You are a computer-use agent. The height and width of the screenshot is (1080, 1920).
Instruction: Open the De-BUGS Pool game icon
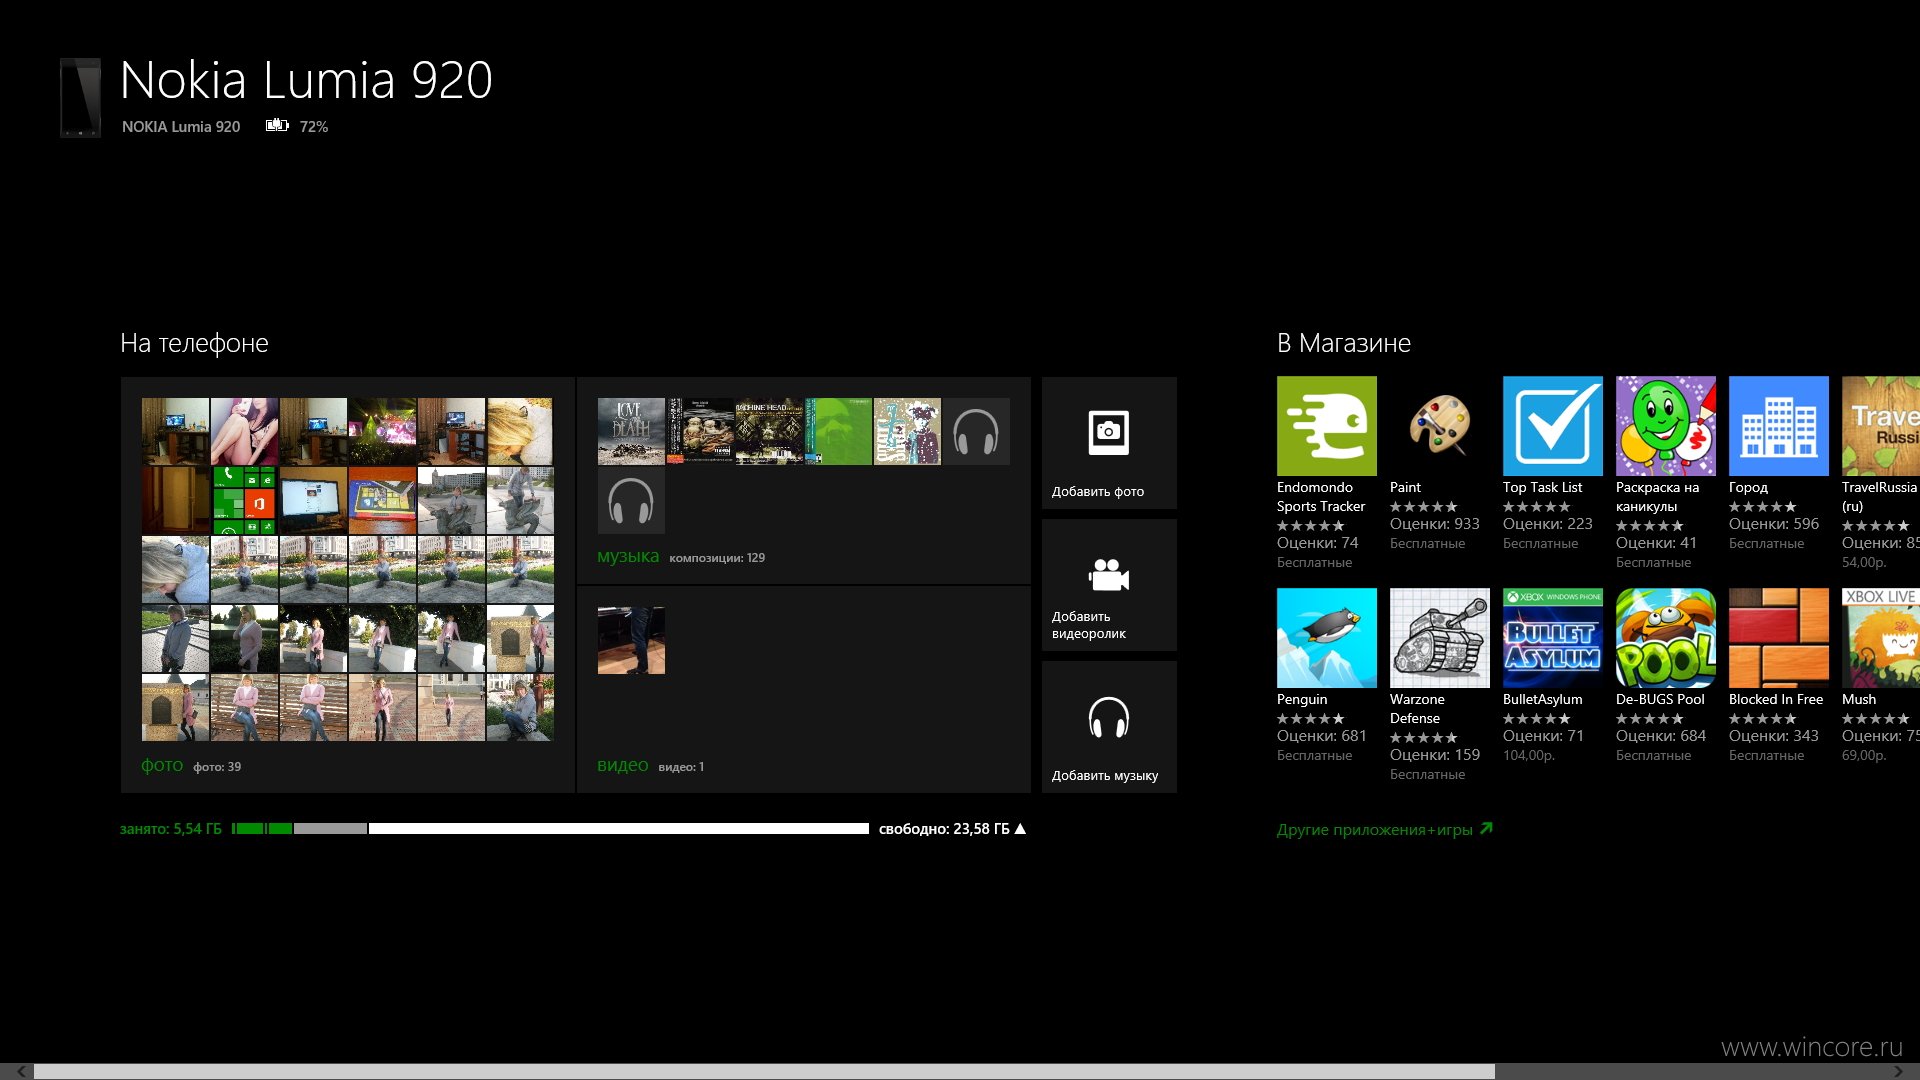click(1665, 638)
